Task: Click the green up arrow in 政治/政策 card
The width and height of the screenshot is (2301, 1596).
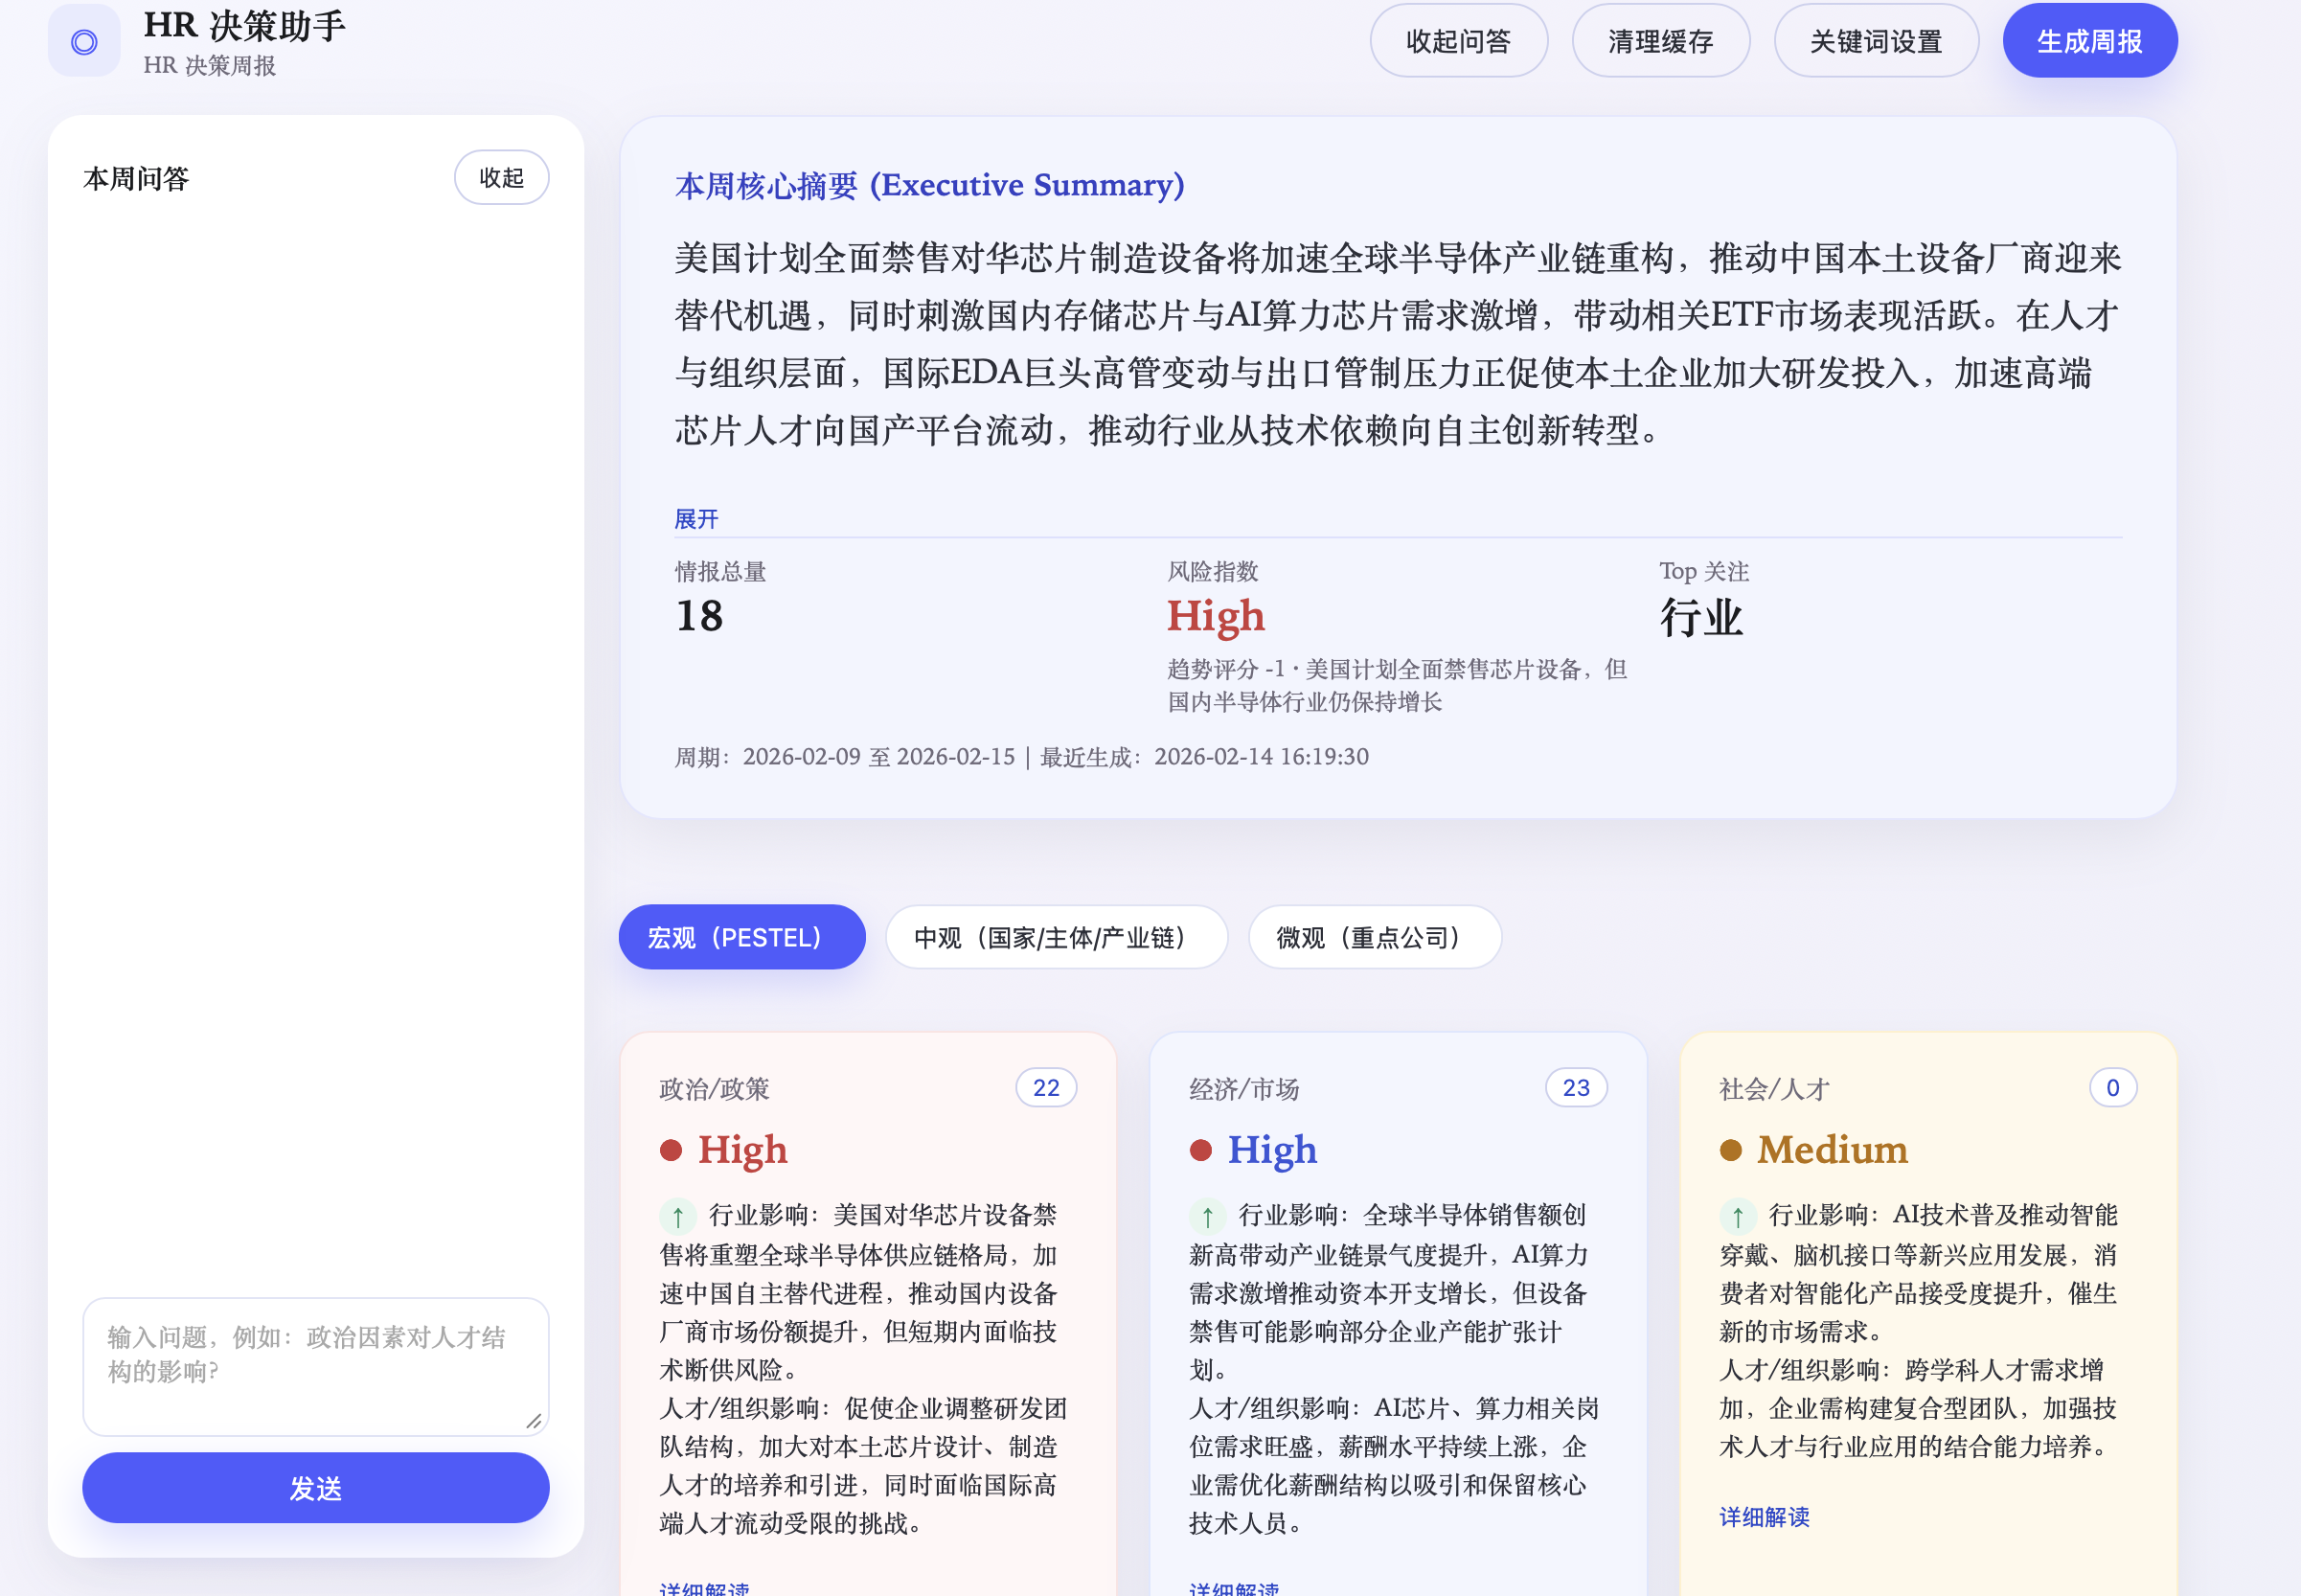Action: pos(678,1216)
